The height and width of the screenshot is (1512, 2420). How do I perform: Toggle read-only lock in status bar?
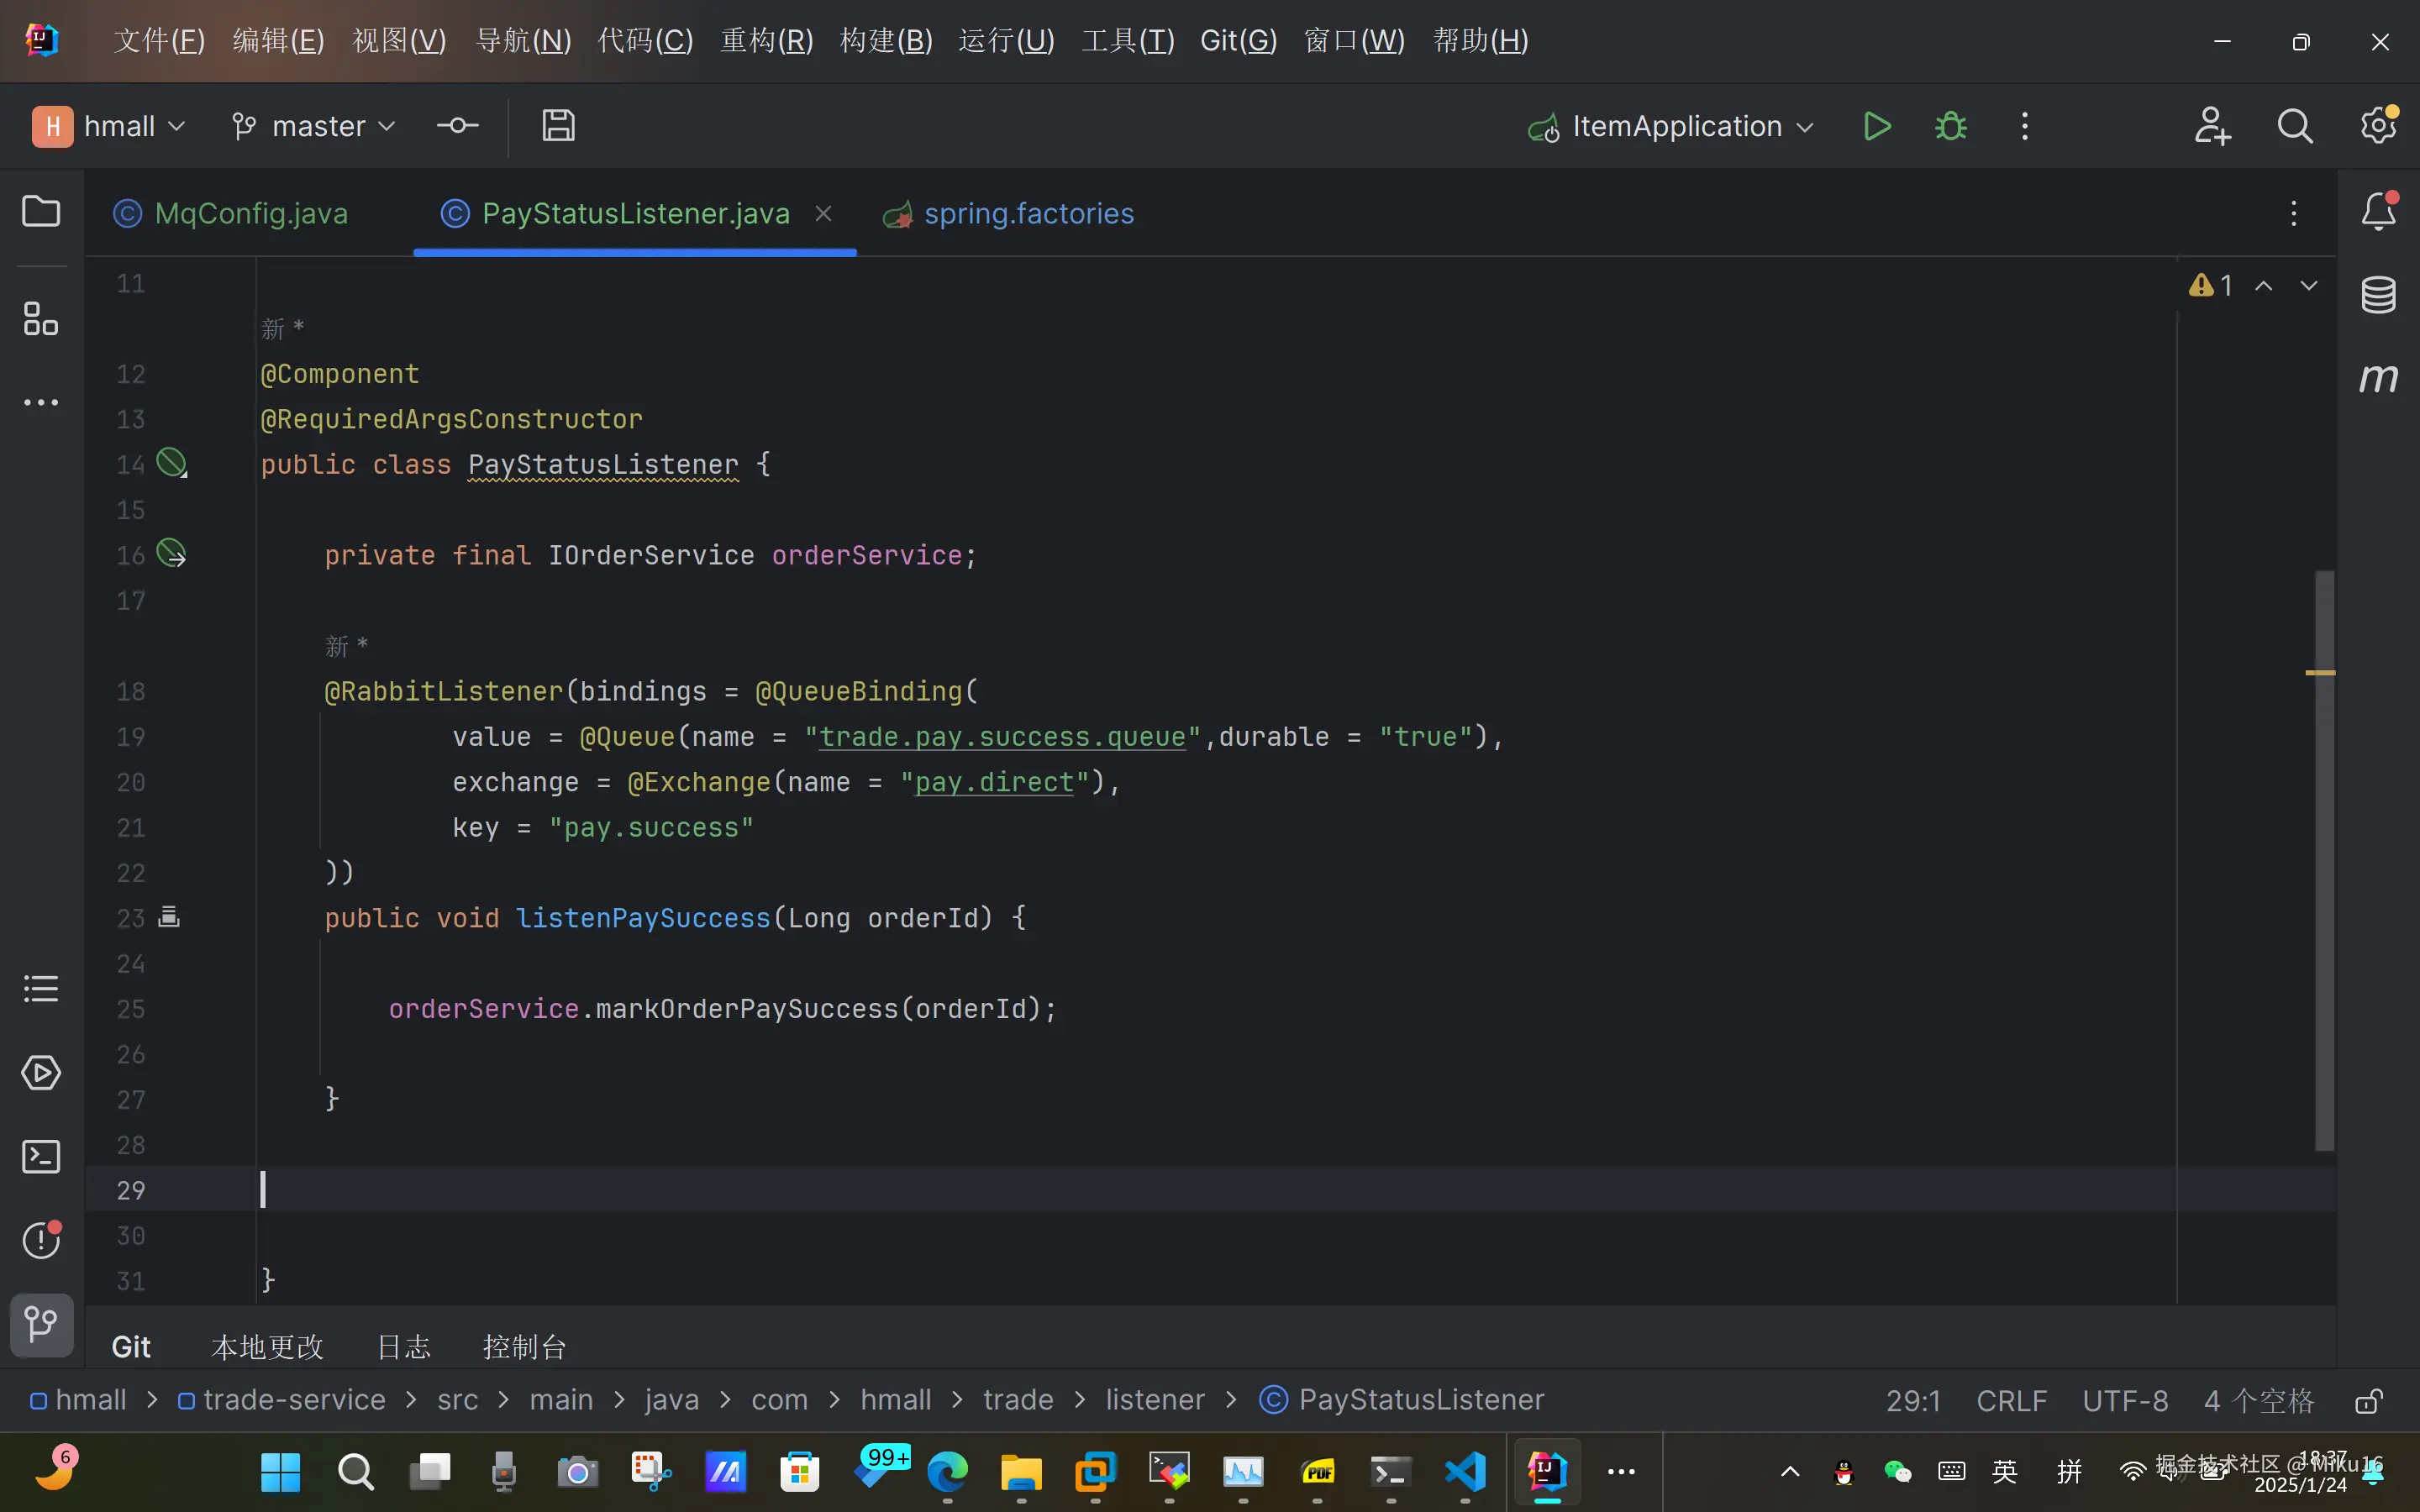click(x=2368, y=1400)
